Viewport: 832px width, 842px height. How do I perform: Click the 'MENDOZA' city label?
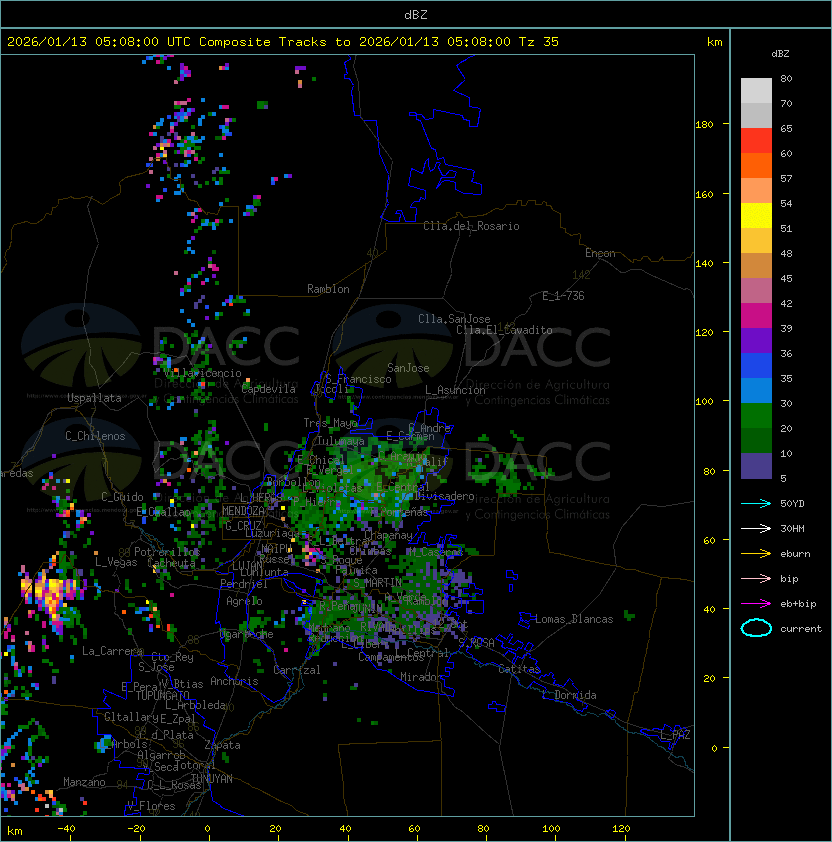click(x=243, y=511)
